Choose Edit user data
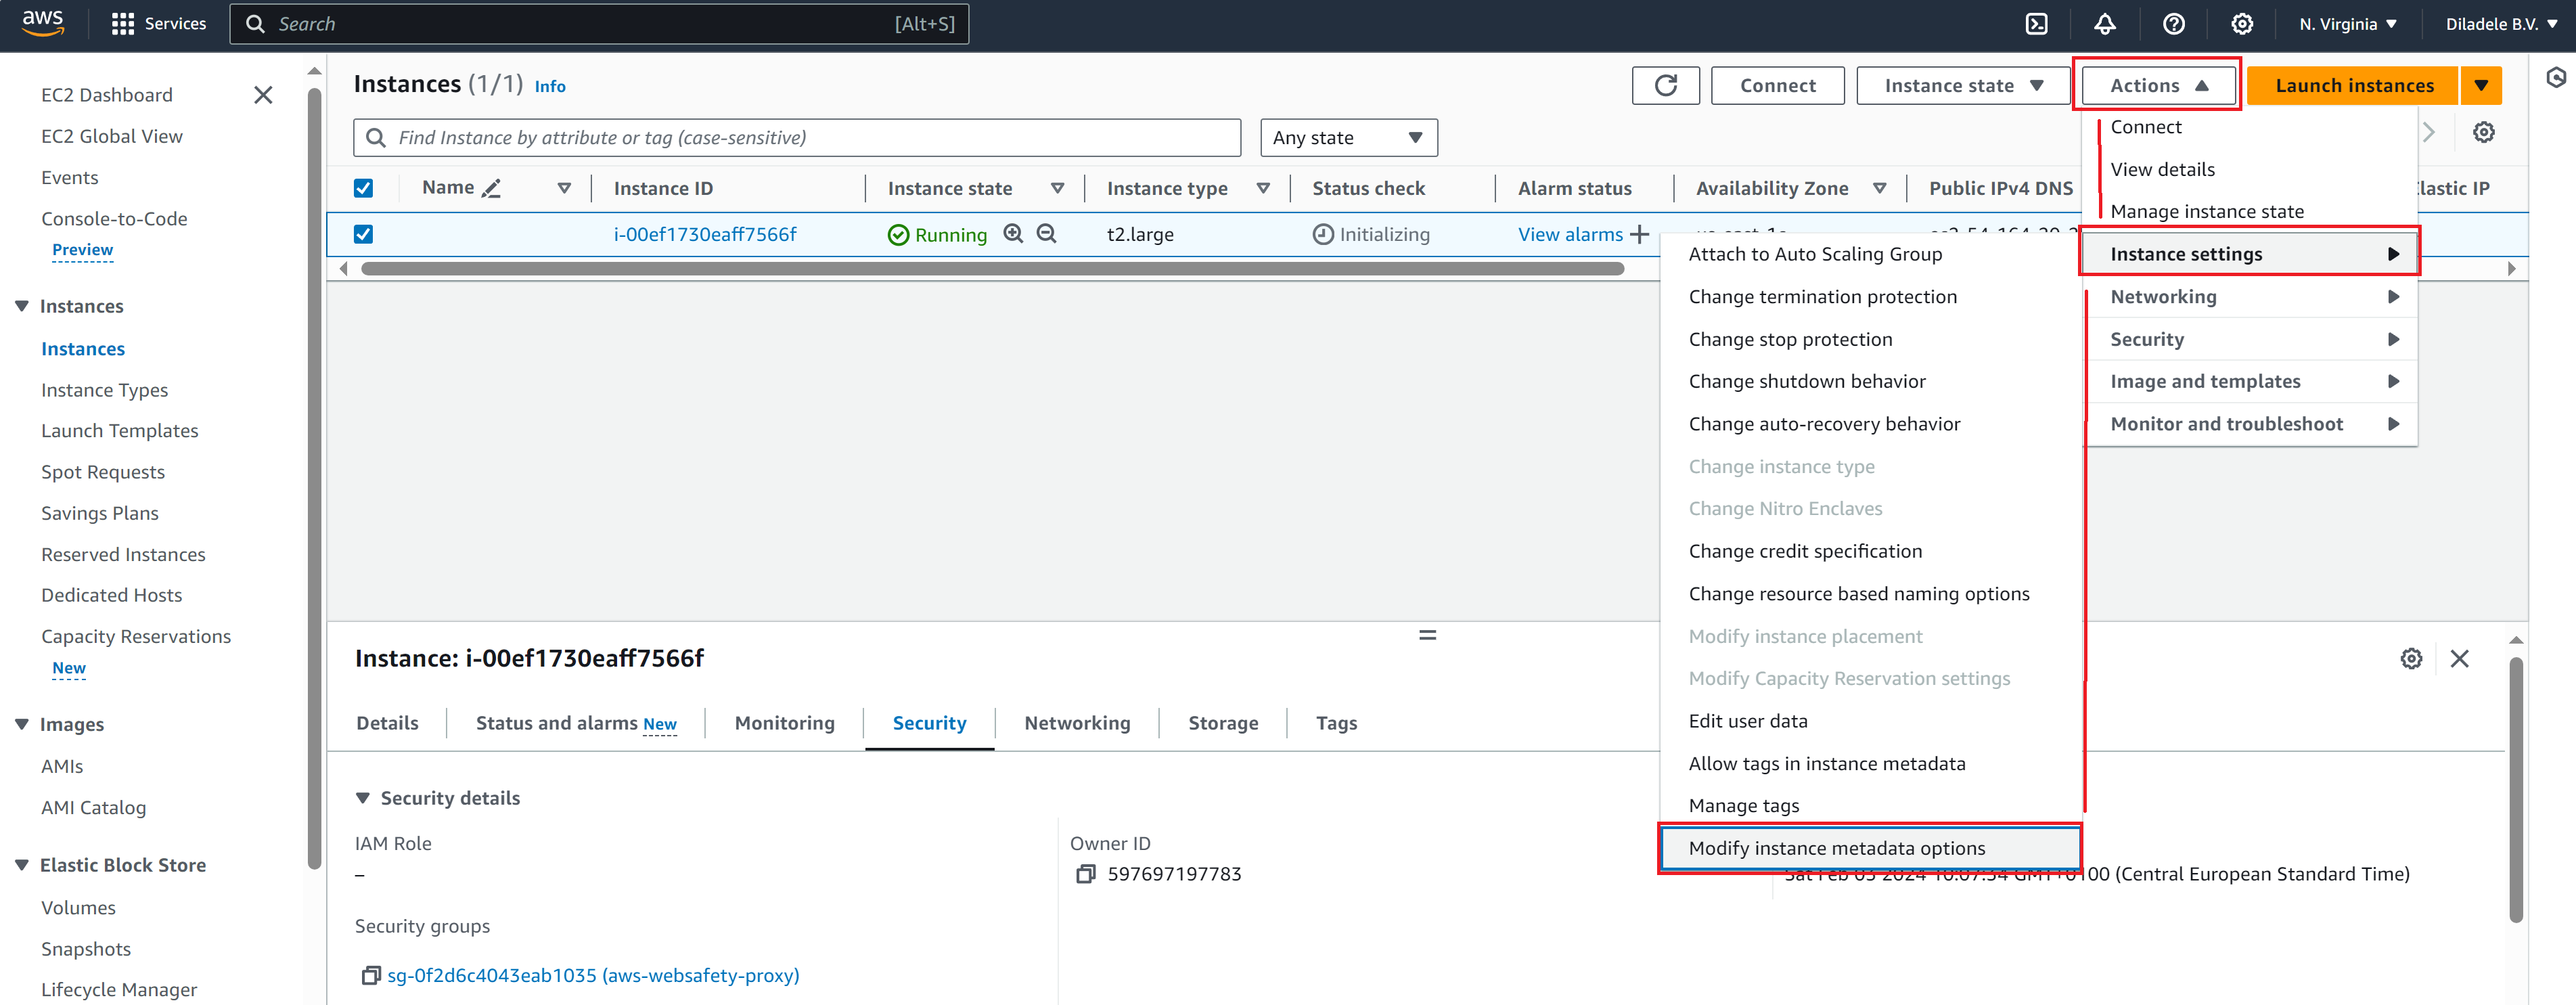This screenshot has width=2576, height=1005. pyautogui.click(x=1747, y=721)
